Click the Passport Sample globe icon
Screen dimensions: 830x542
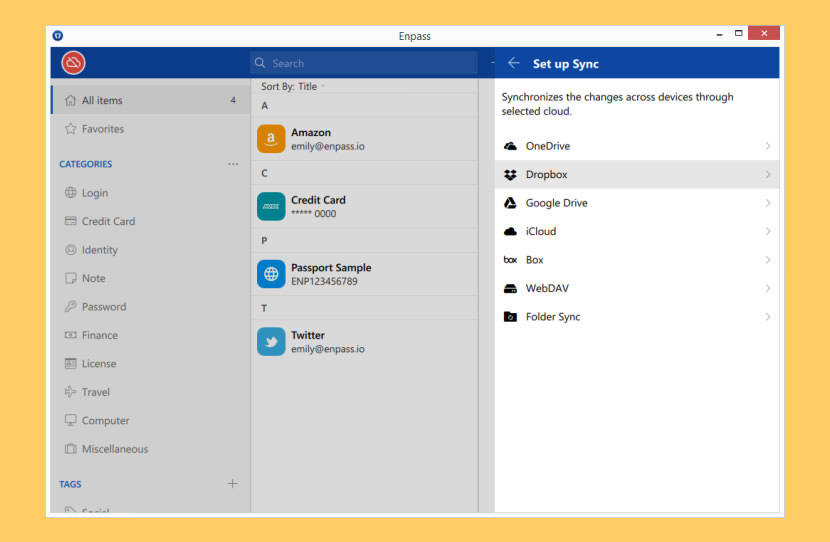pyautogui.click(x=271, y=274)
